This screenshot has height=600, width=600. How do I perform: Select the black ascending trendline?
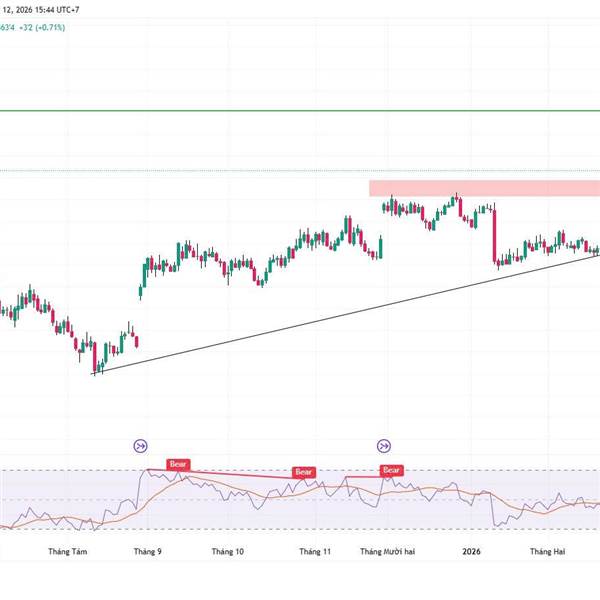click(346, 314)
